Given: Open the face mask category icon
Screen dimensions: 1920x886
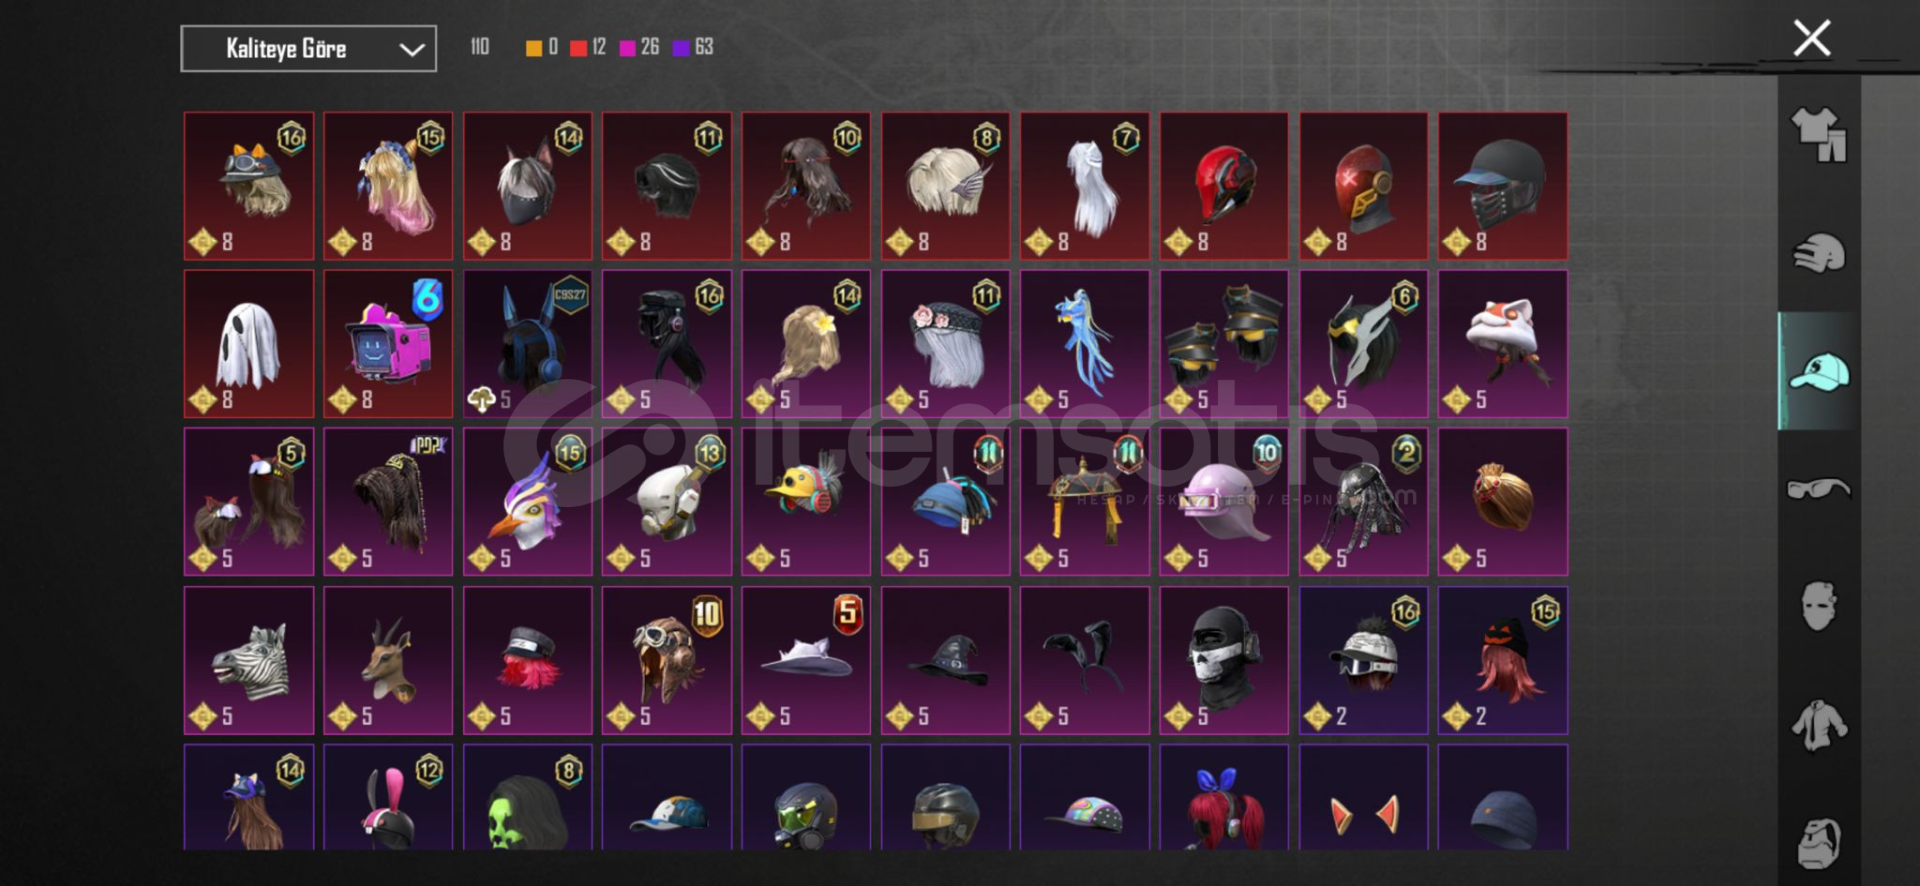Looking at the screenshot, I should [x=1819, y=606].
